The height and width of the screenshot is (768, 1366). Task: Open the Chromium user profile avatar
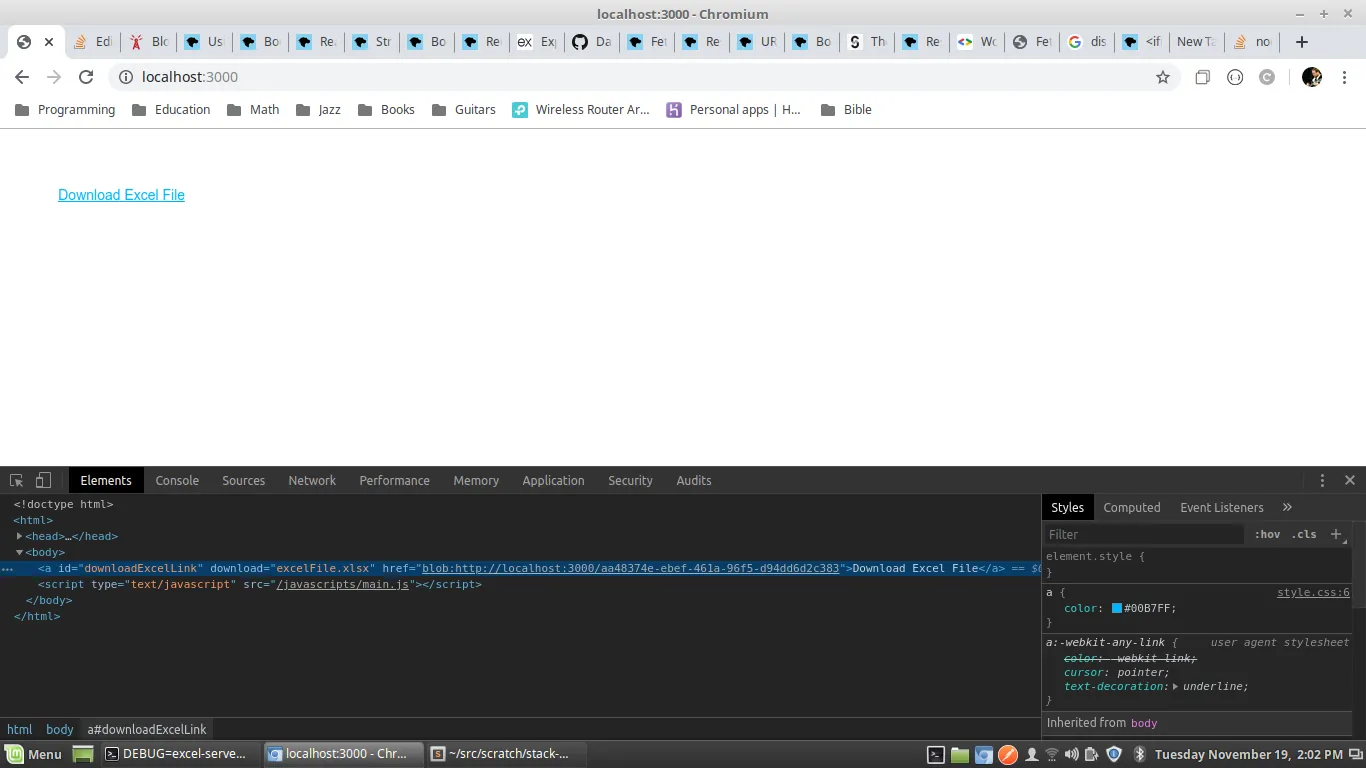(x=1312, y=77)
